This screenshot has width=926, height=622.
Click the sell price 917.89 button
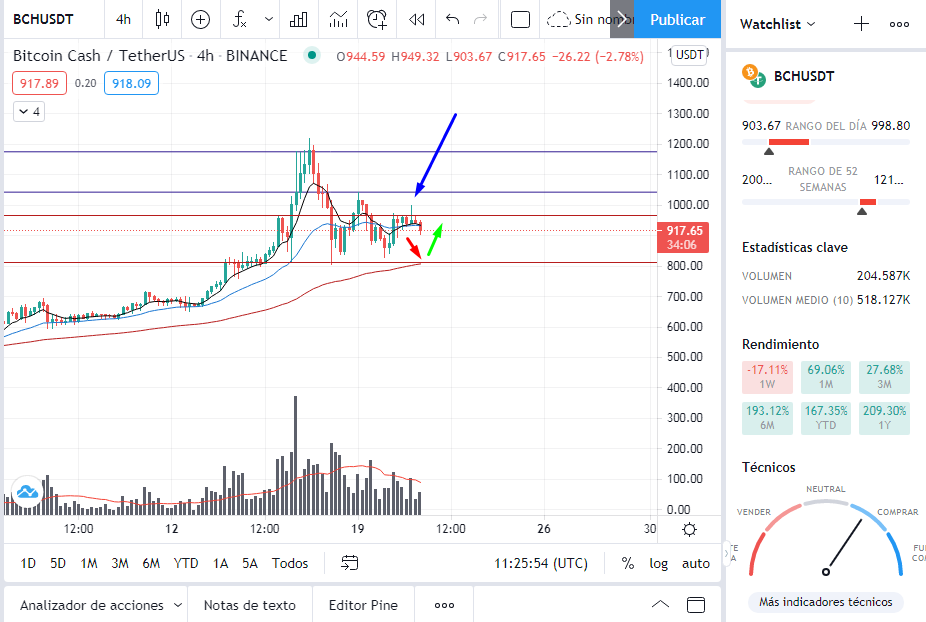(40, 83)
